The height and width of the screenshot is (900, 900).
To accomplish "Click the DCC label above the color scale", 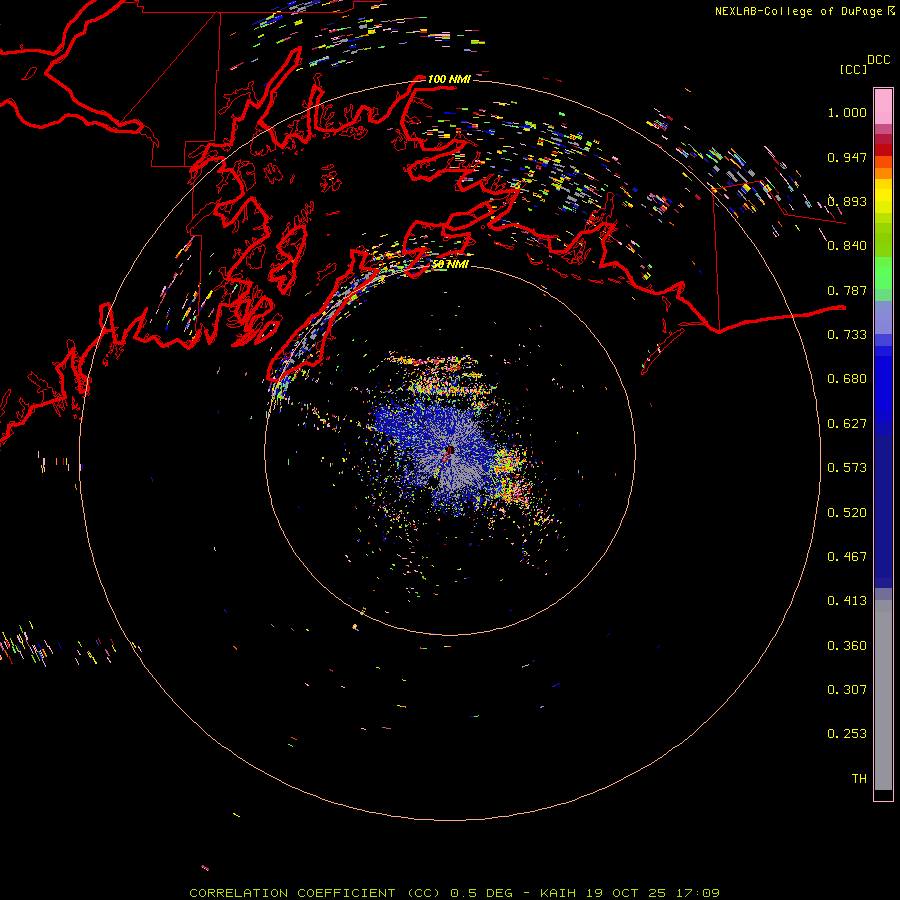I will coord(879,60).
